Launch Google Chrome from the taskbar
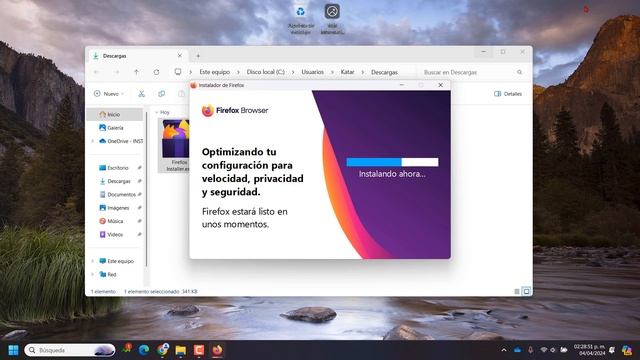This screenshot has height=360, width=640. pyautogui.click(x=162, y=350)
